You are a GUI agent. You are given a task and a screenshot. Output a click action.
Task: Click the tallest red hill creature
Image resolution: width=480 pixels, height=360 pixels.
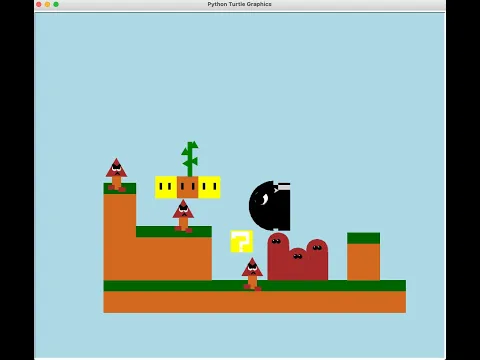tap(278, 256)
